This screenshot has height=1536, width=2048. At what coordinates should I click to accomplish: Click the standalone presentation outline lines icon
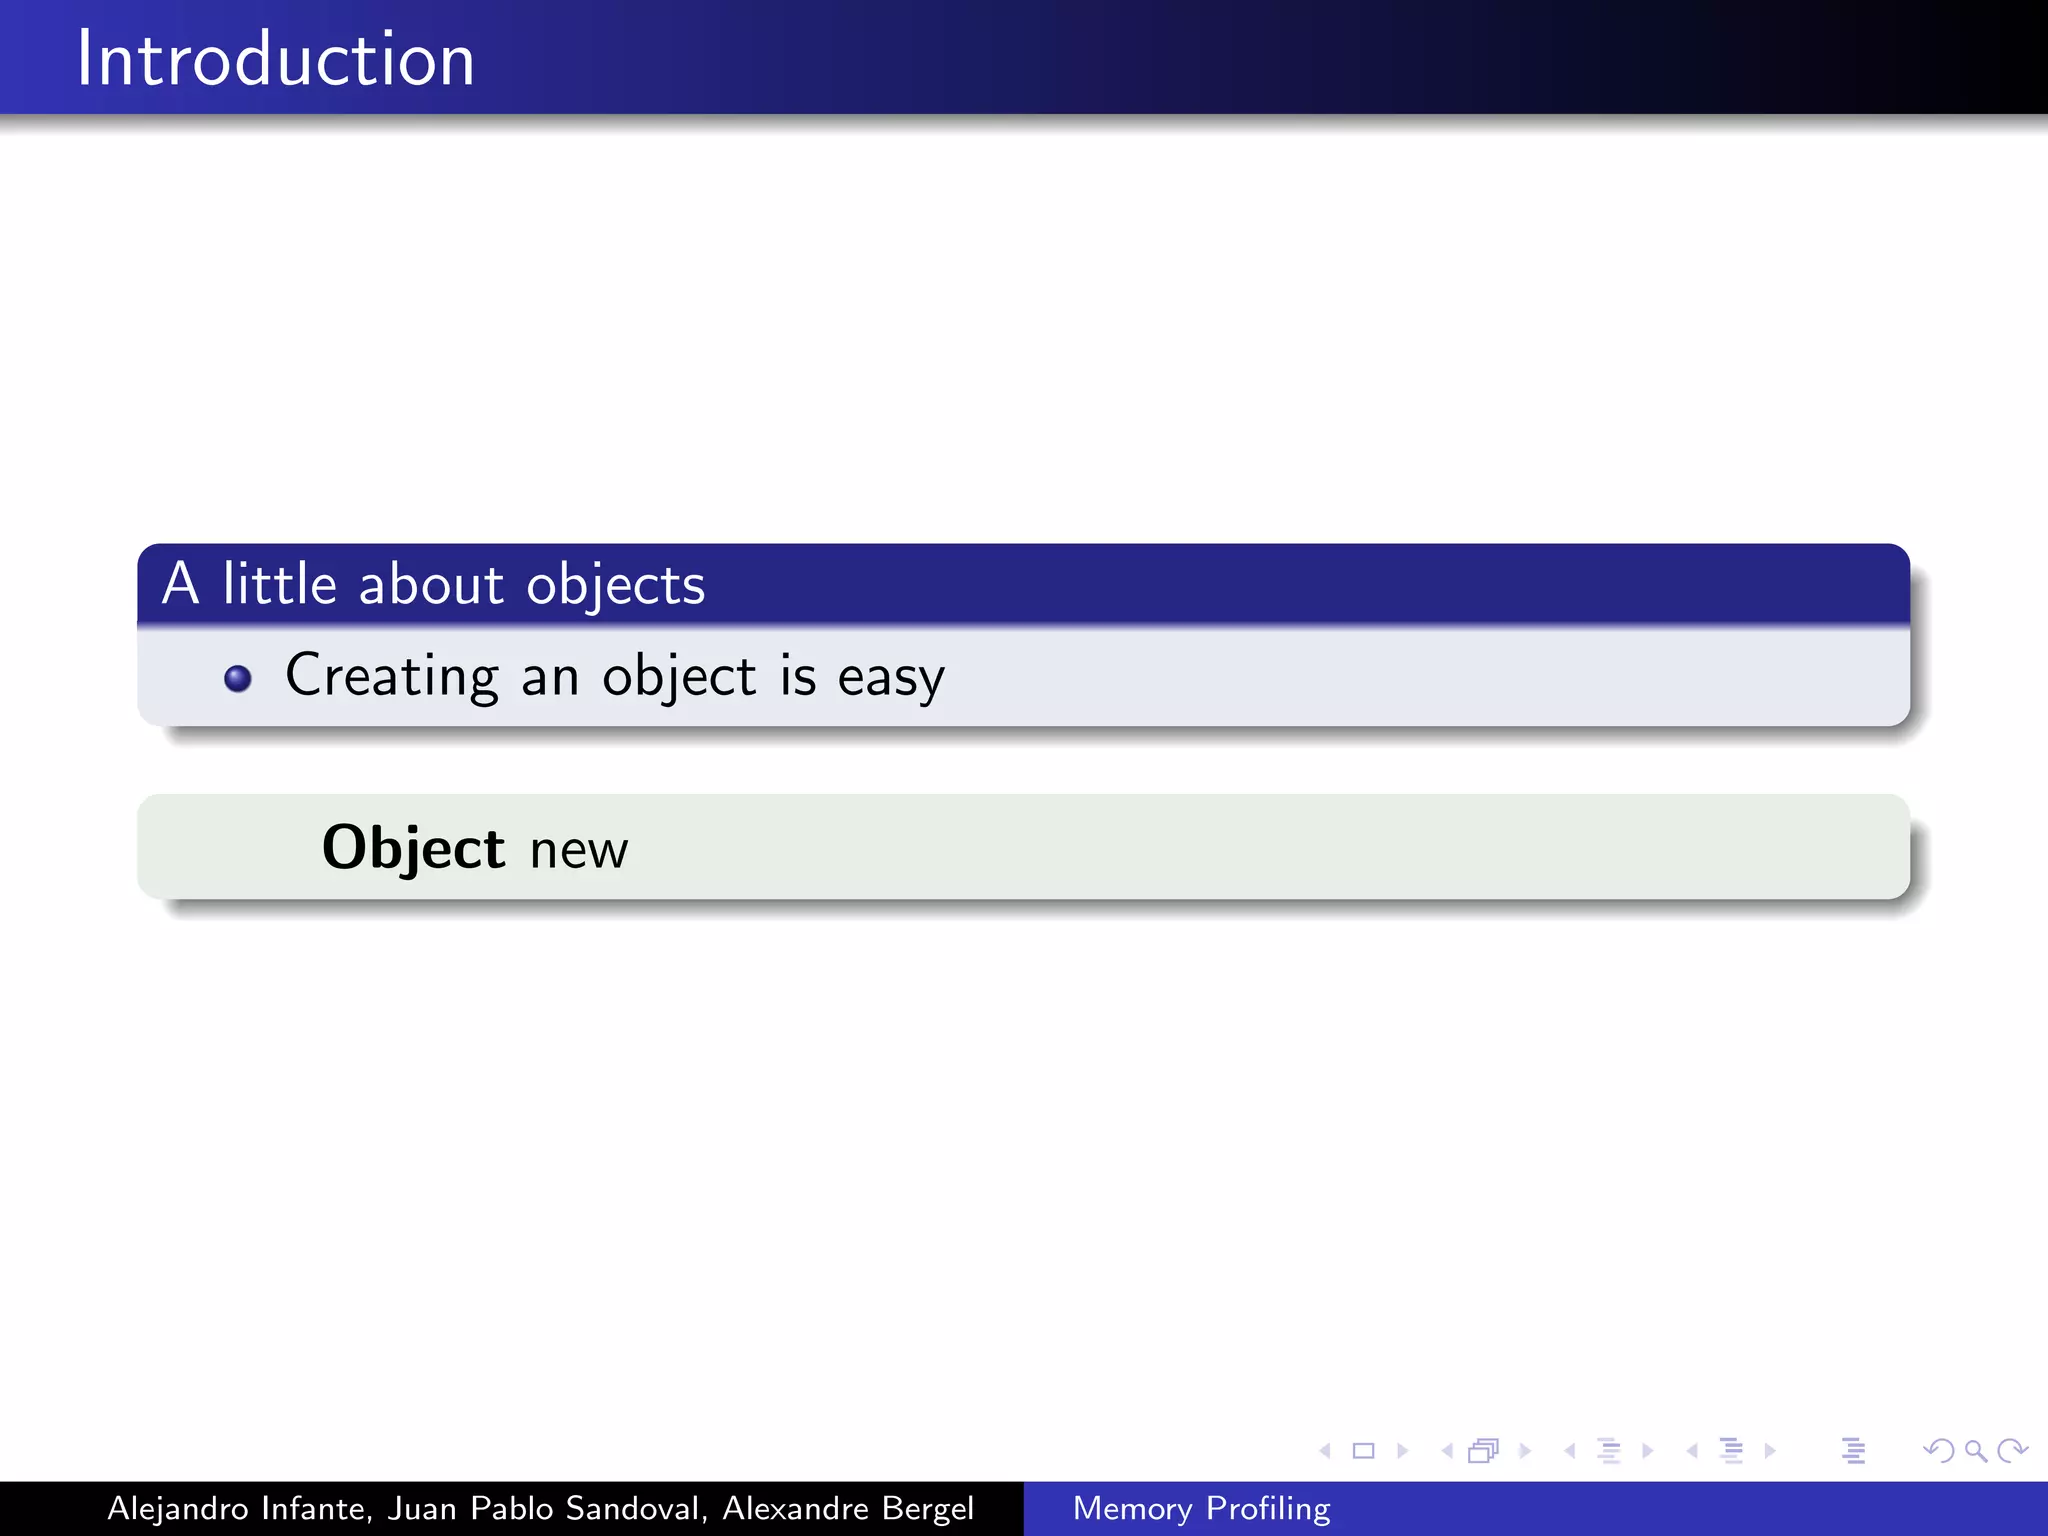click(x=1853, y=1451)
